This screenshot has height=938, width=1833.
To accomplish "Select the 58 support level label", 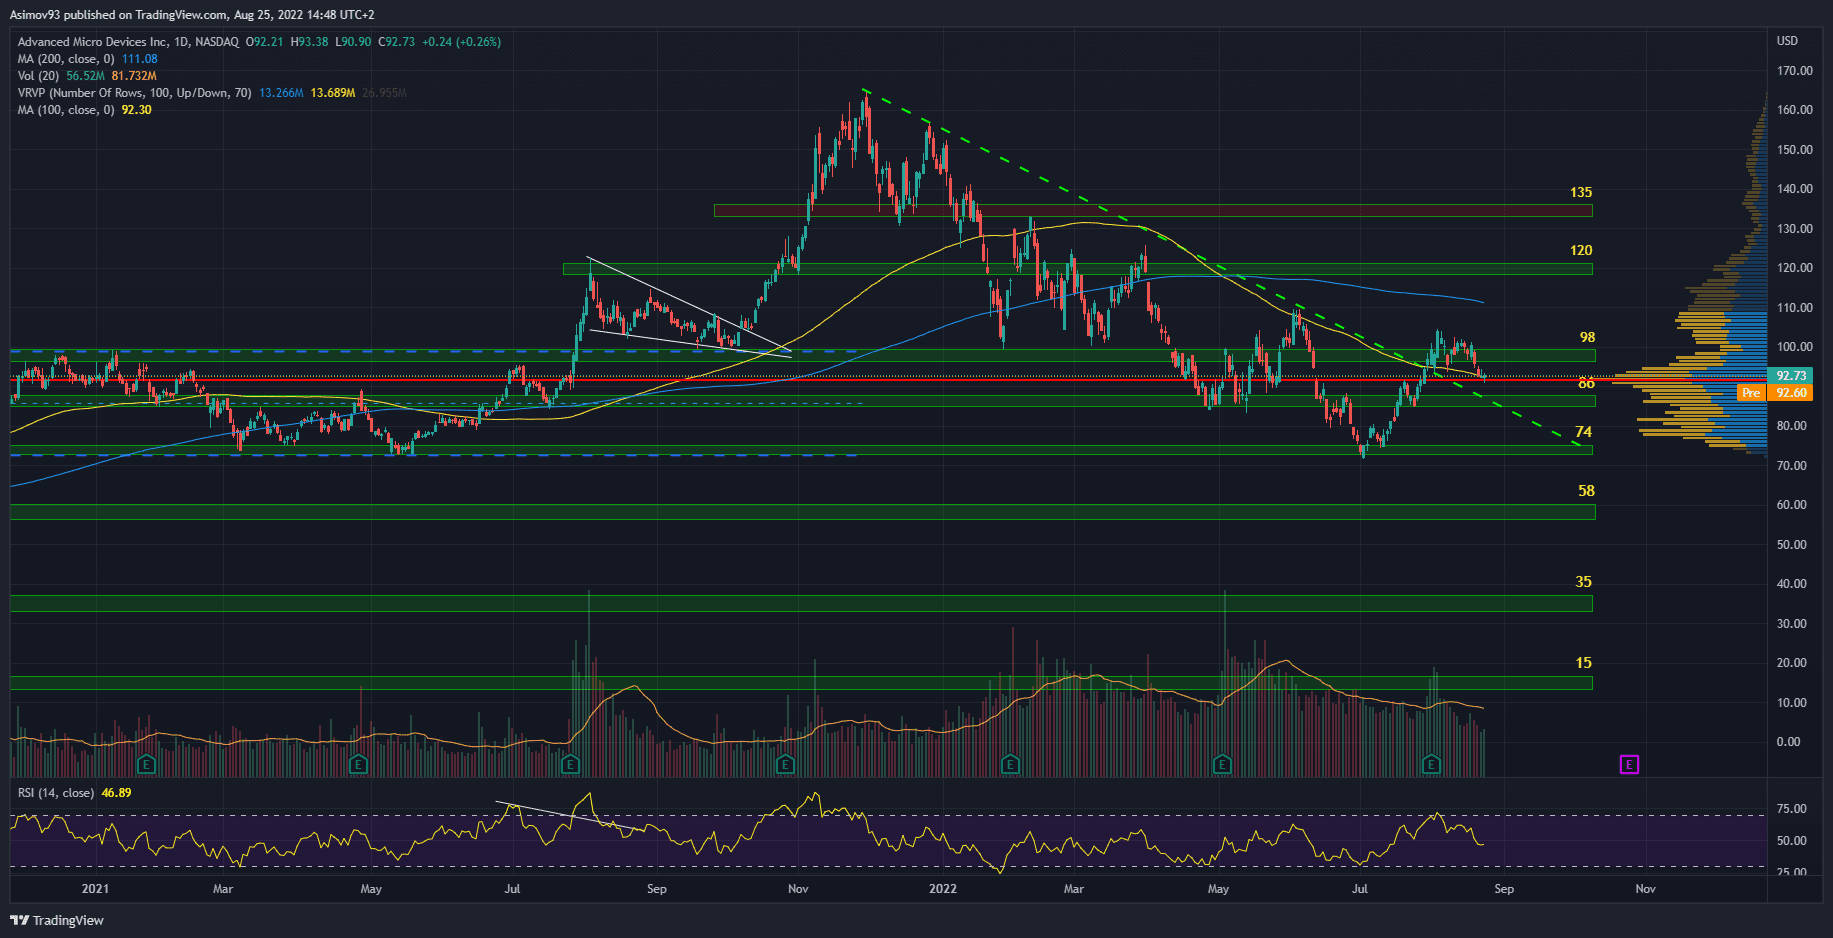I will pyautogui.click(x=1586, y=491).
